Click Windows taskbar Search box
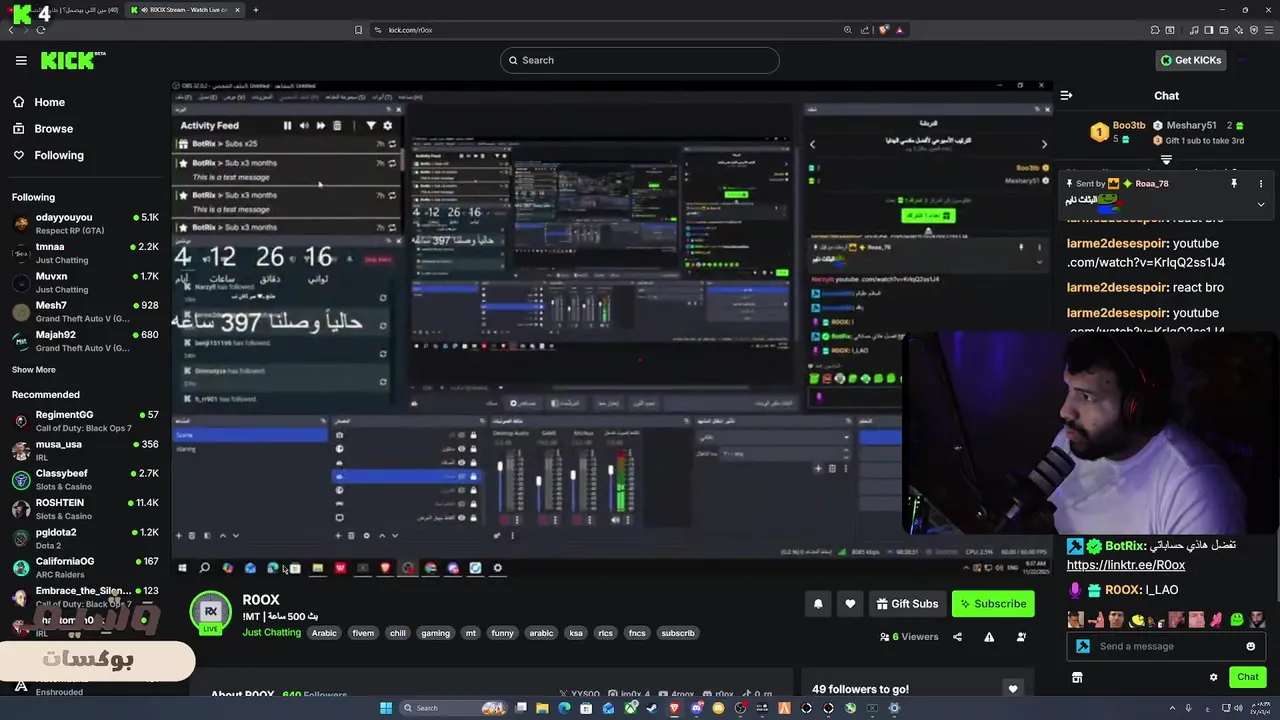 tap(451, 708)
